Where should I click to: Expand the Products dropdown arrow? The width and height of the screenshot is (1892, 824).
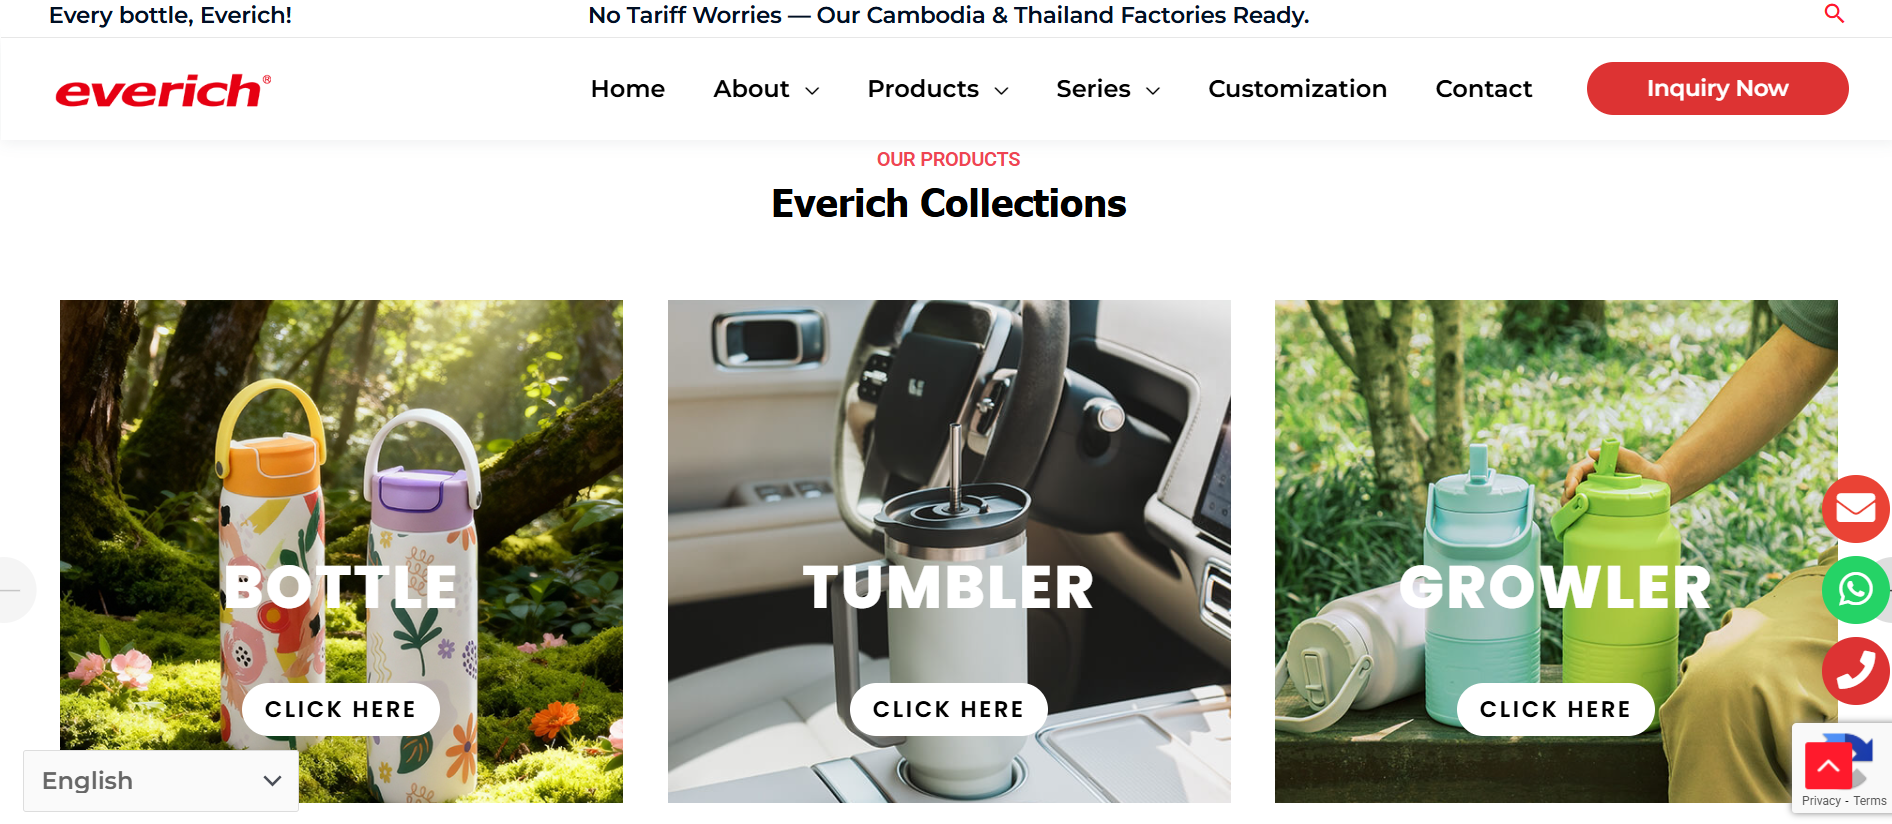tap(1001, 91)
